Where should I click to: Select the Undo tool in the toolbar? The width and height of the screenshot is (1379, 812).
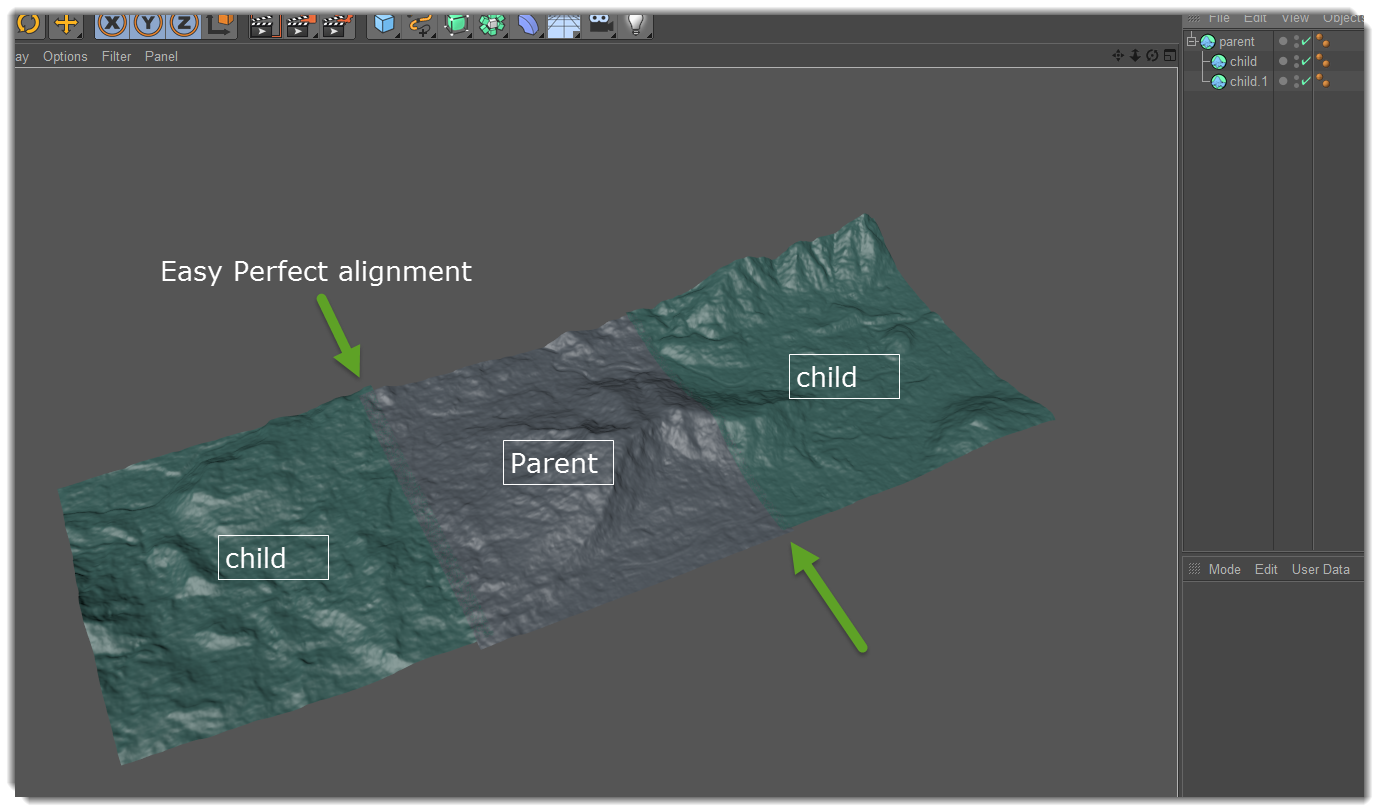(x=27, y=25)
